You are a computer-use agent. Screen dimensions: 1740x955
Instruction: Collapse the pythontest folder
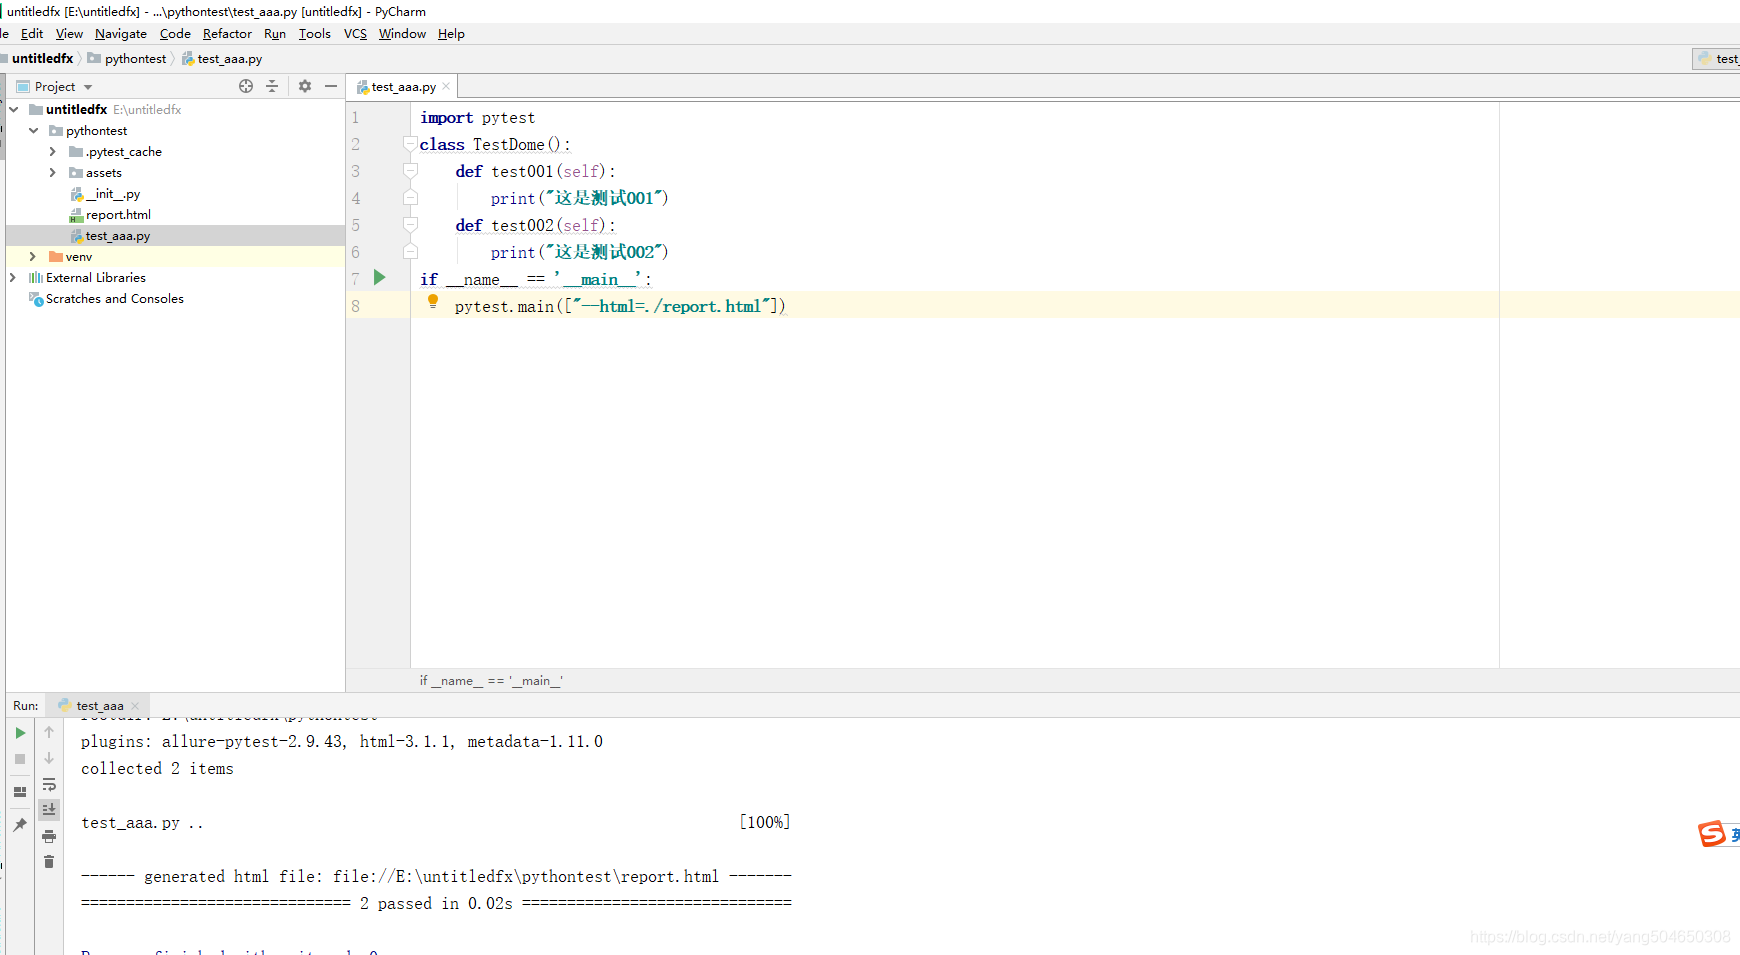(x=34, y=131)
